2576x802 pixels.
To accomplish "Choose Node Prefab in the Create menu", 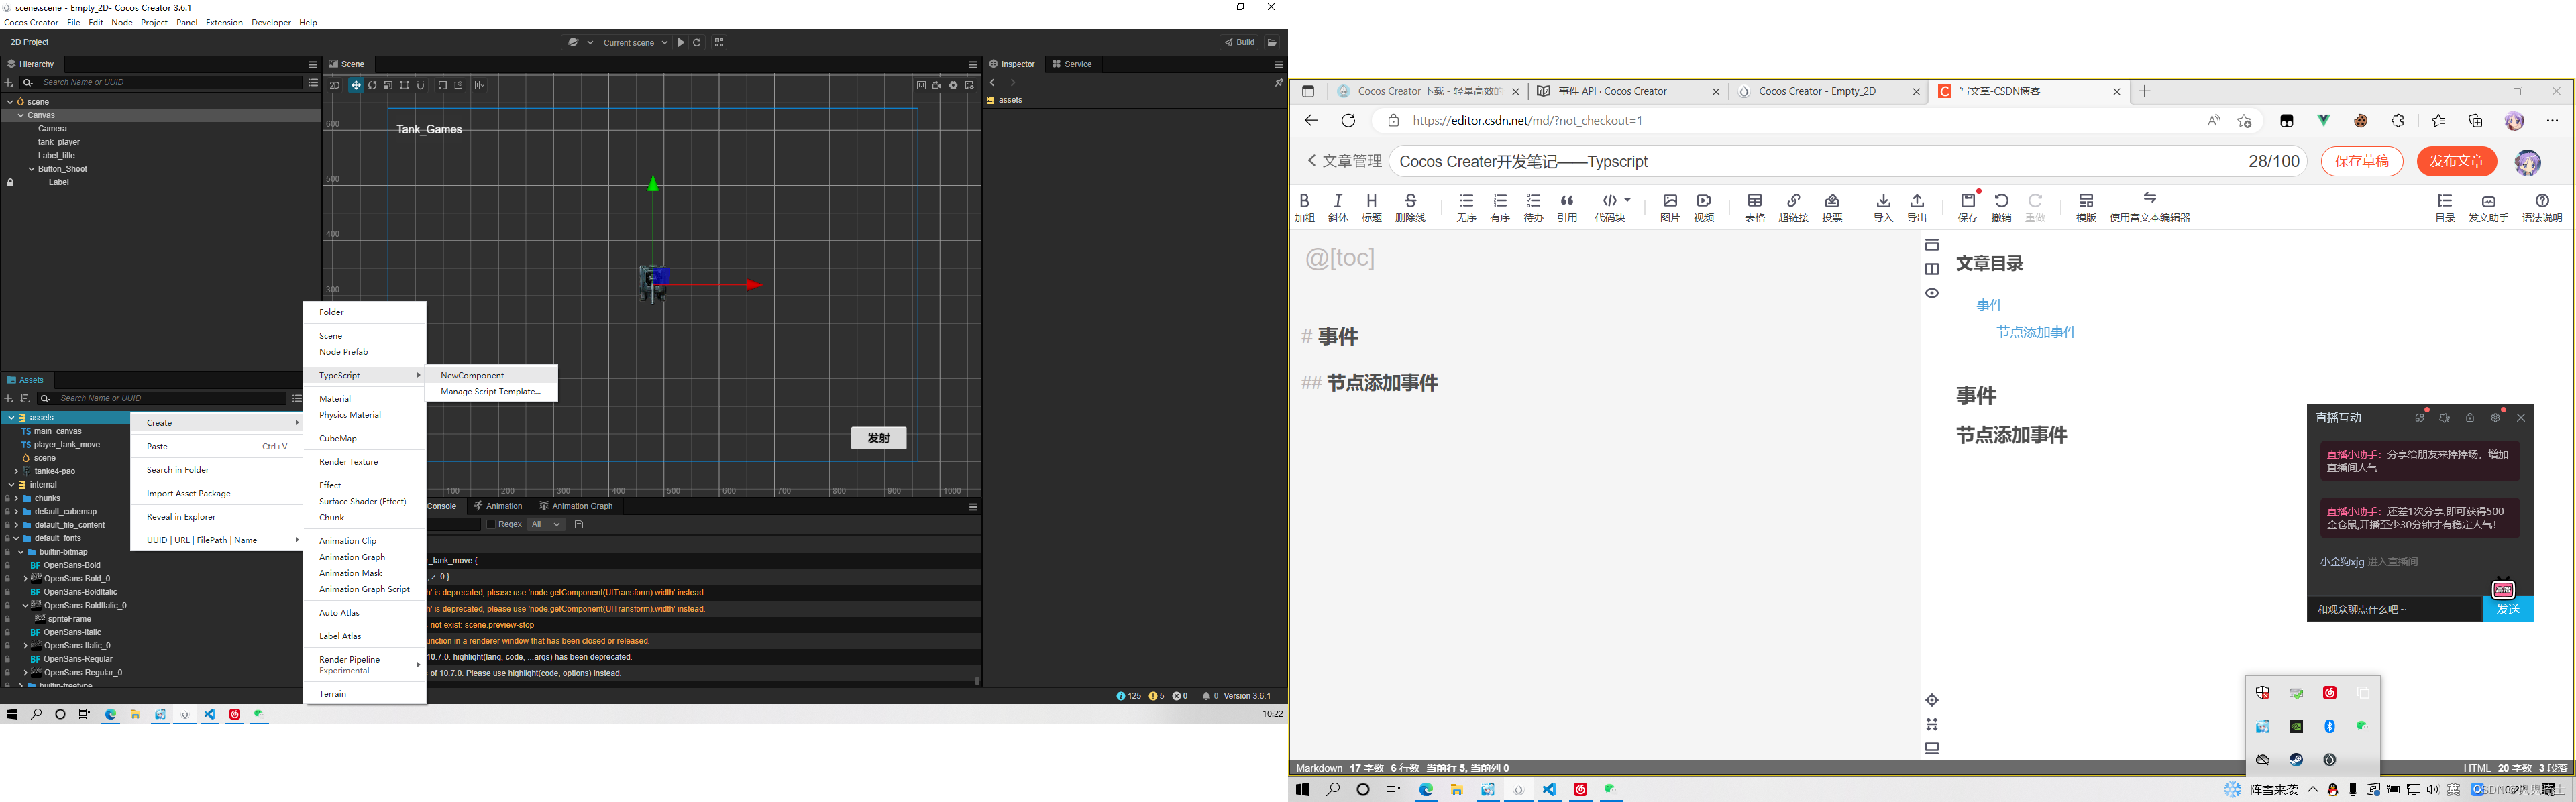I will pyautogui.click(x=365, y=352).
